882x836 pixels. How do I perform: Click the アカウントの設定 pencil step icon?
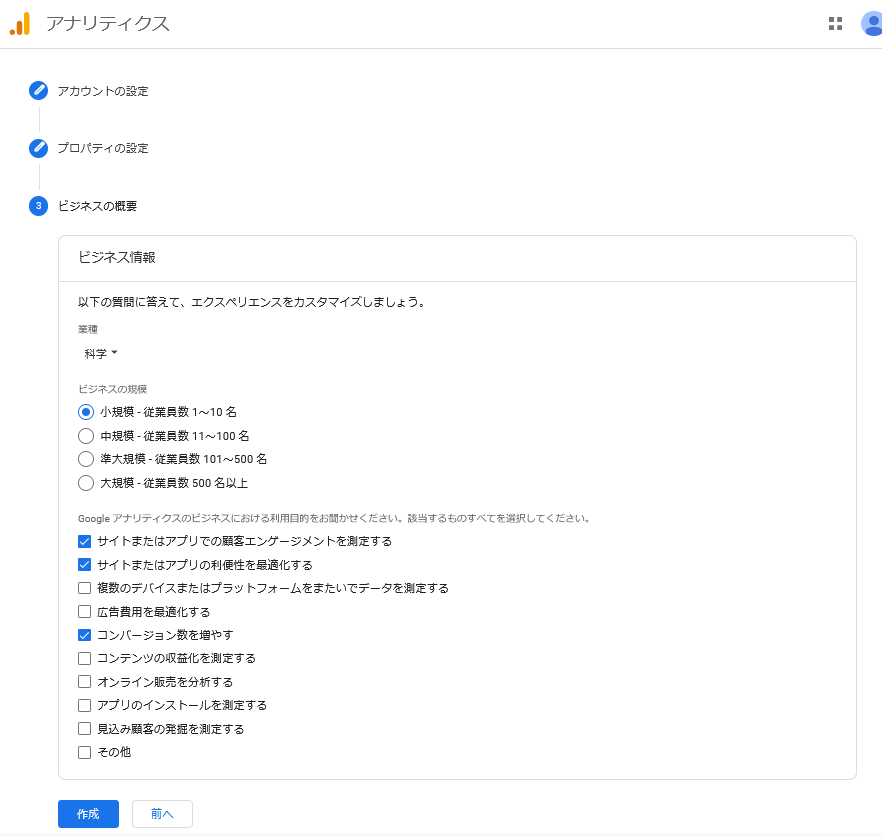pos(38,91)
